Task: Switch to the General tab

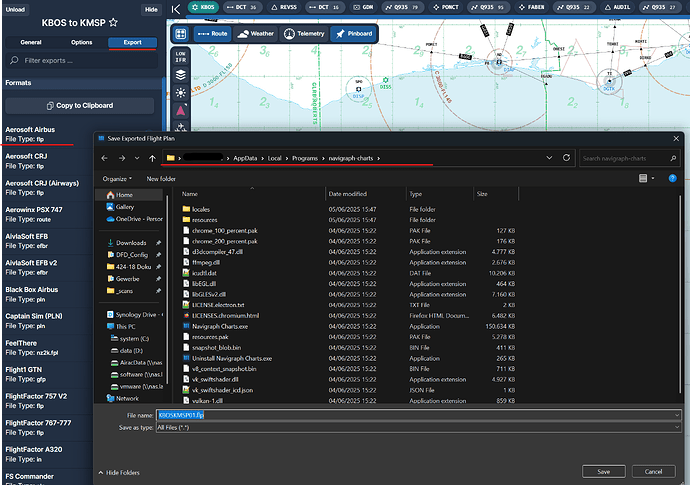Action: [30, 43]
